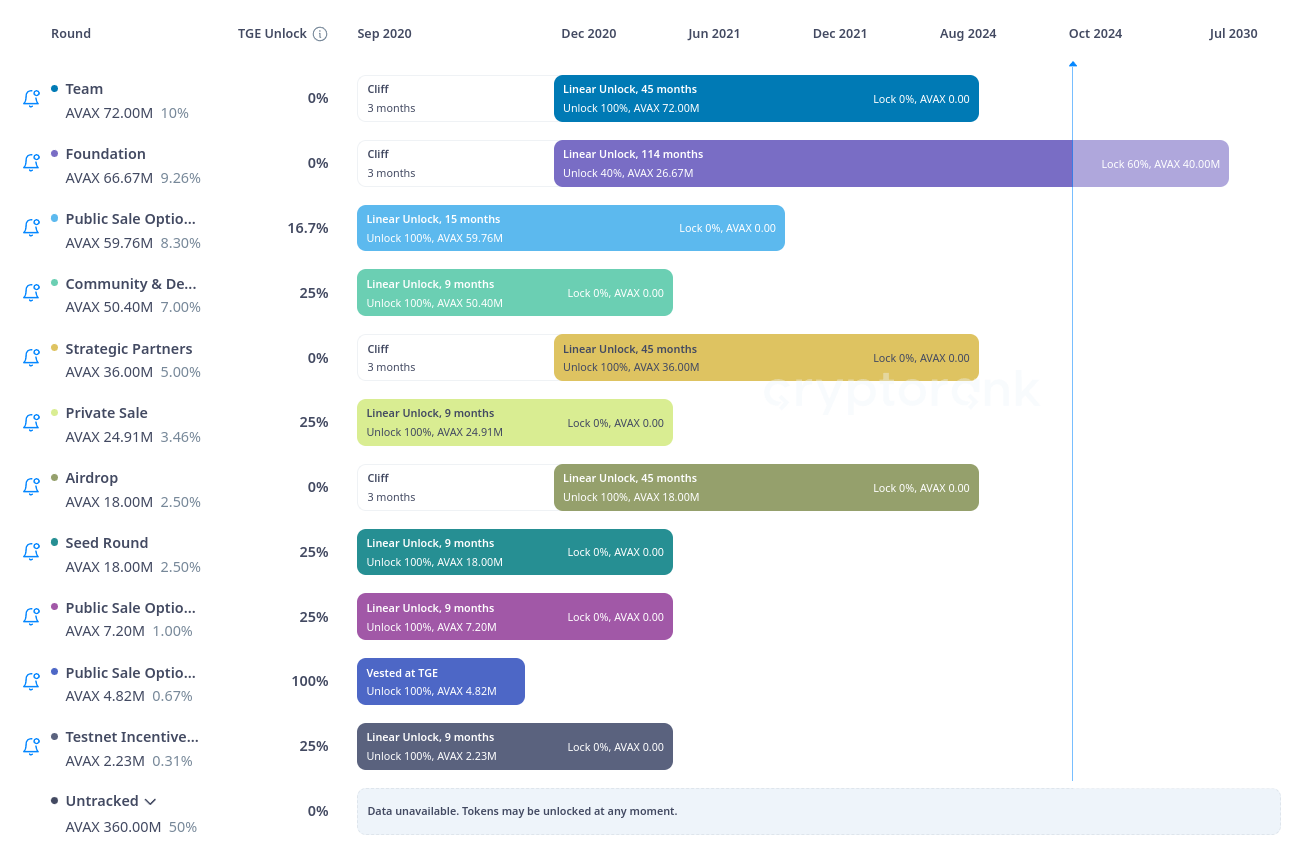
Task: Click the Airdrop AVAX 18.00M unlock bar
Action: point(766,487)
